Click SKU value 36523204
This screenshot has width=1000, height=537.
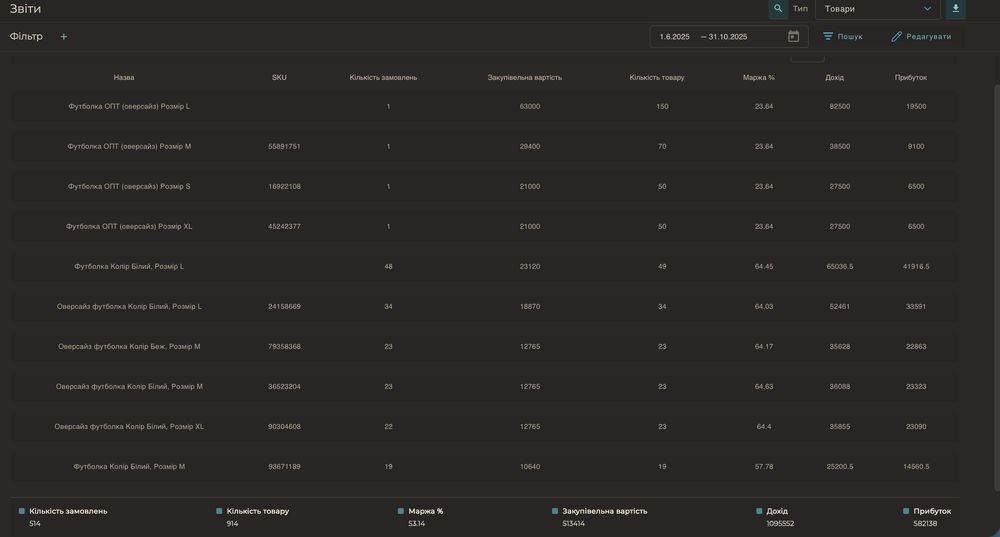coord(284,386)
